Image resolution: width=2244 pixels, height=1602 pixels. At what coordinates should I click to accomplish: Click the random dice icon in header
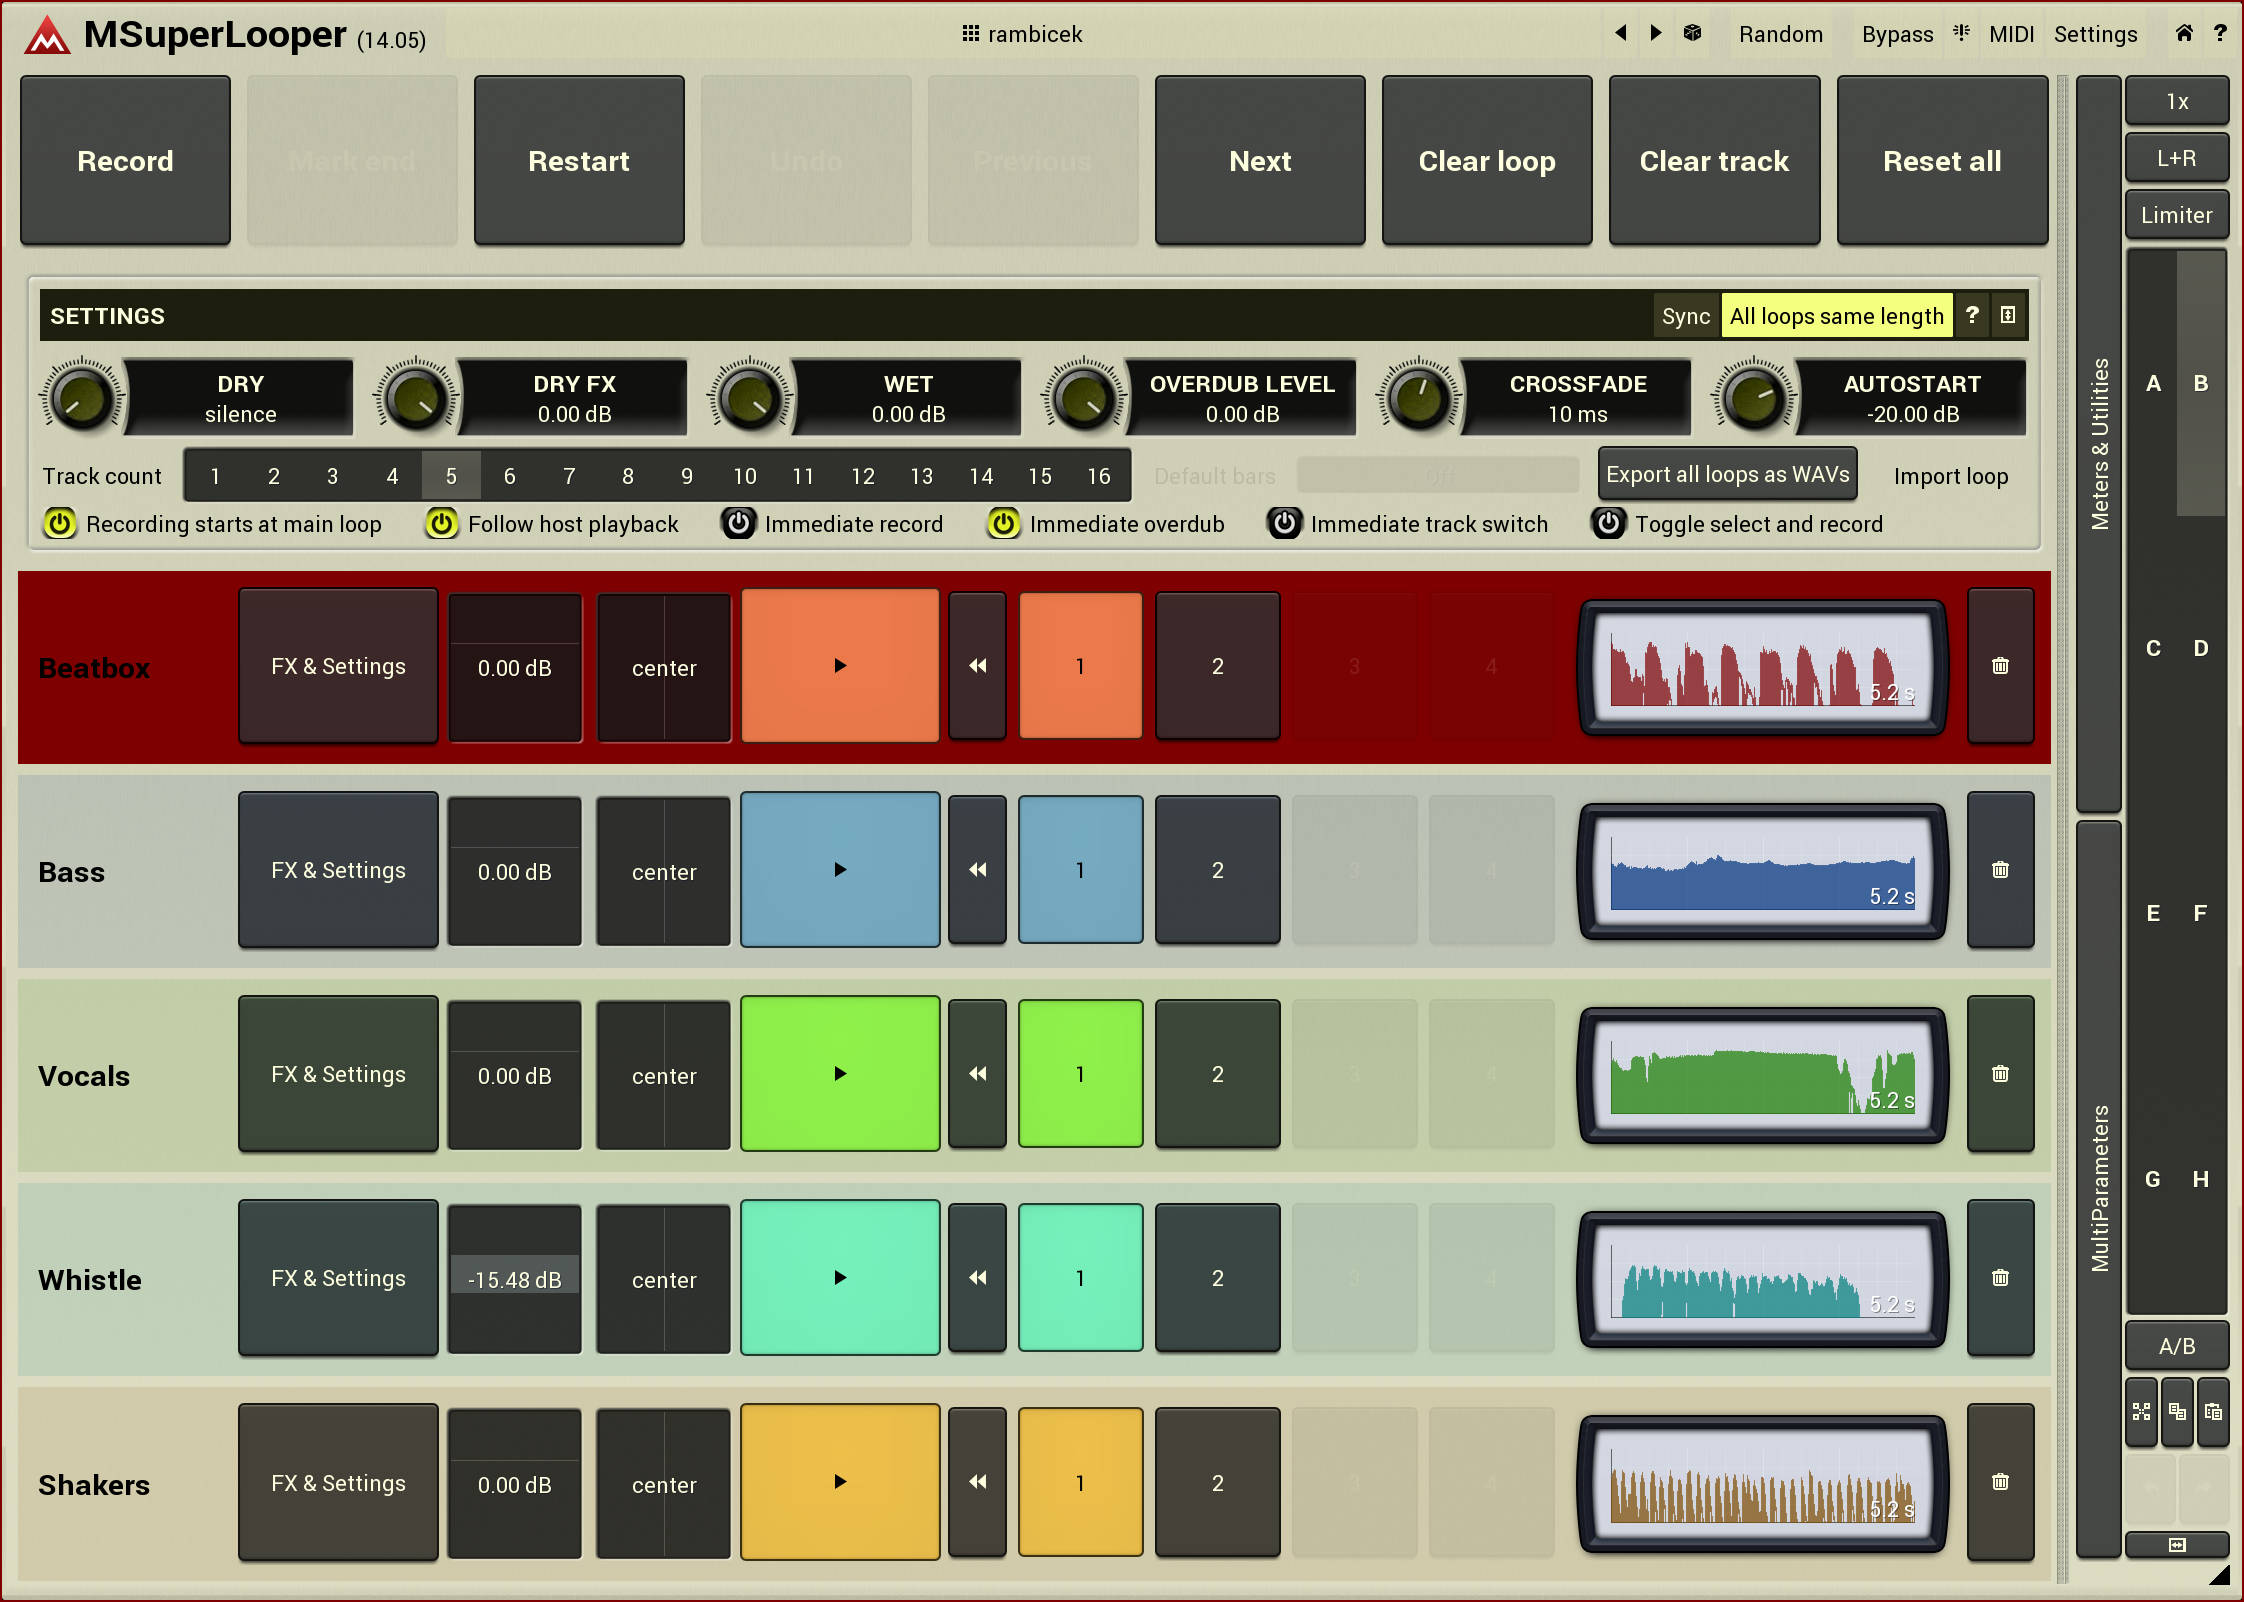point(1692,33)
